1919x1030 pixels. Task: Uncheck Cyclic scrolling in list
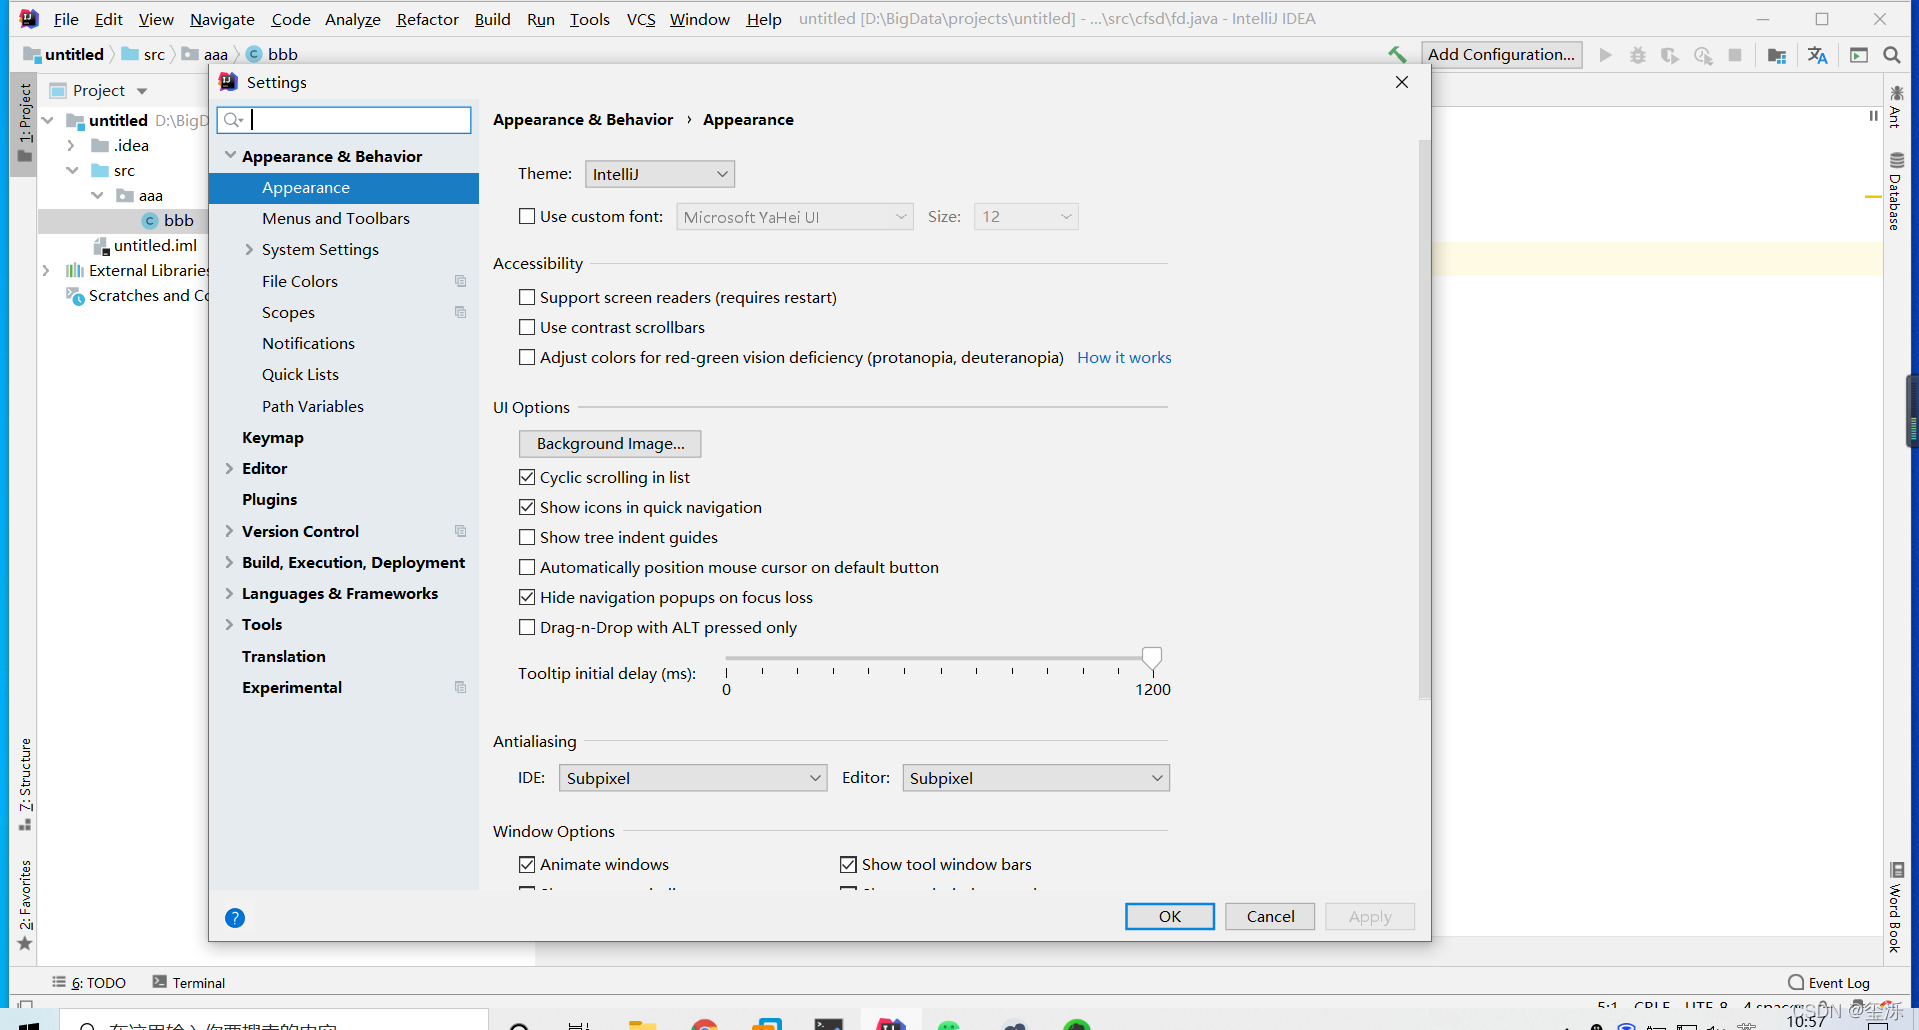[x=527, y=477]
